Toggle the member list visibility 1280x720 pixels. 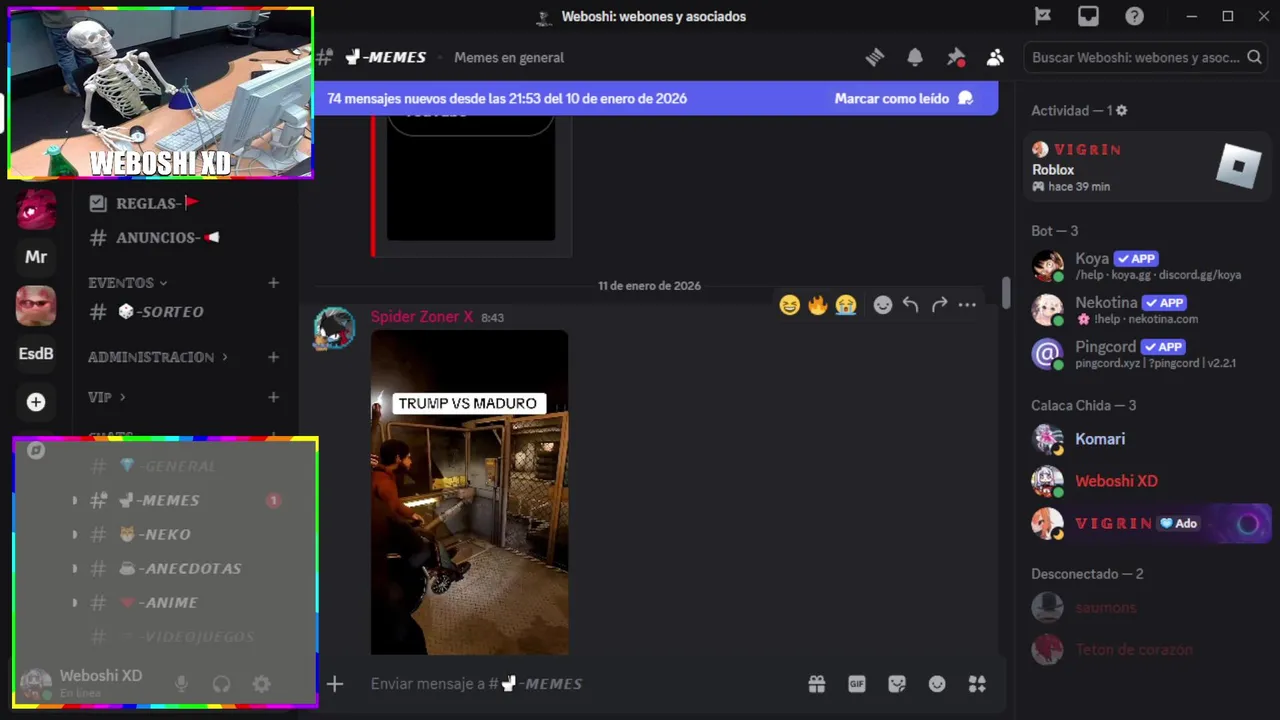tap(995, 58)
